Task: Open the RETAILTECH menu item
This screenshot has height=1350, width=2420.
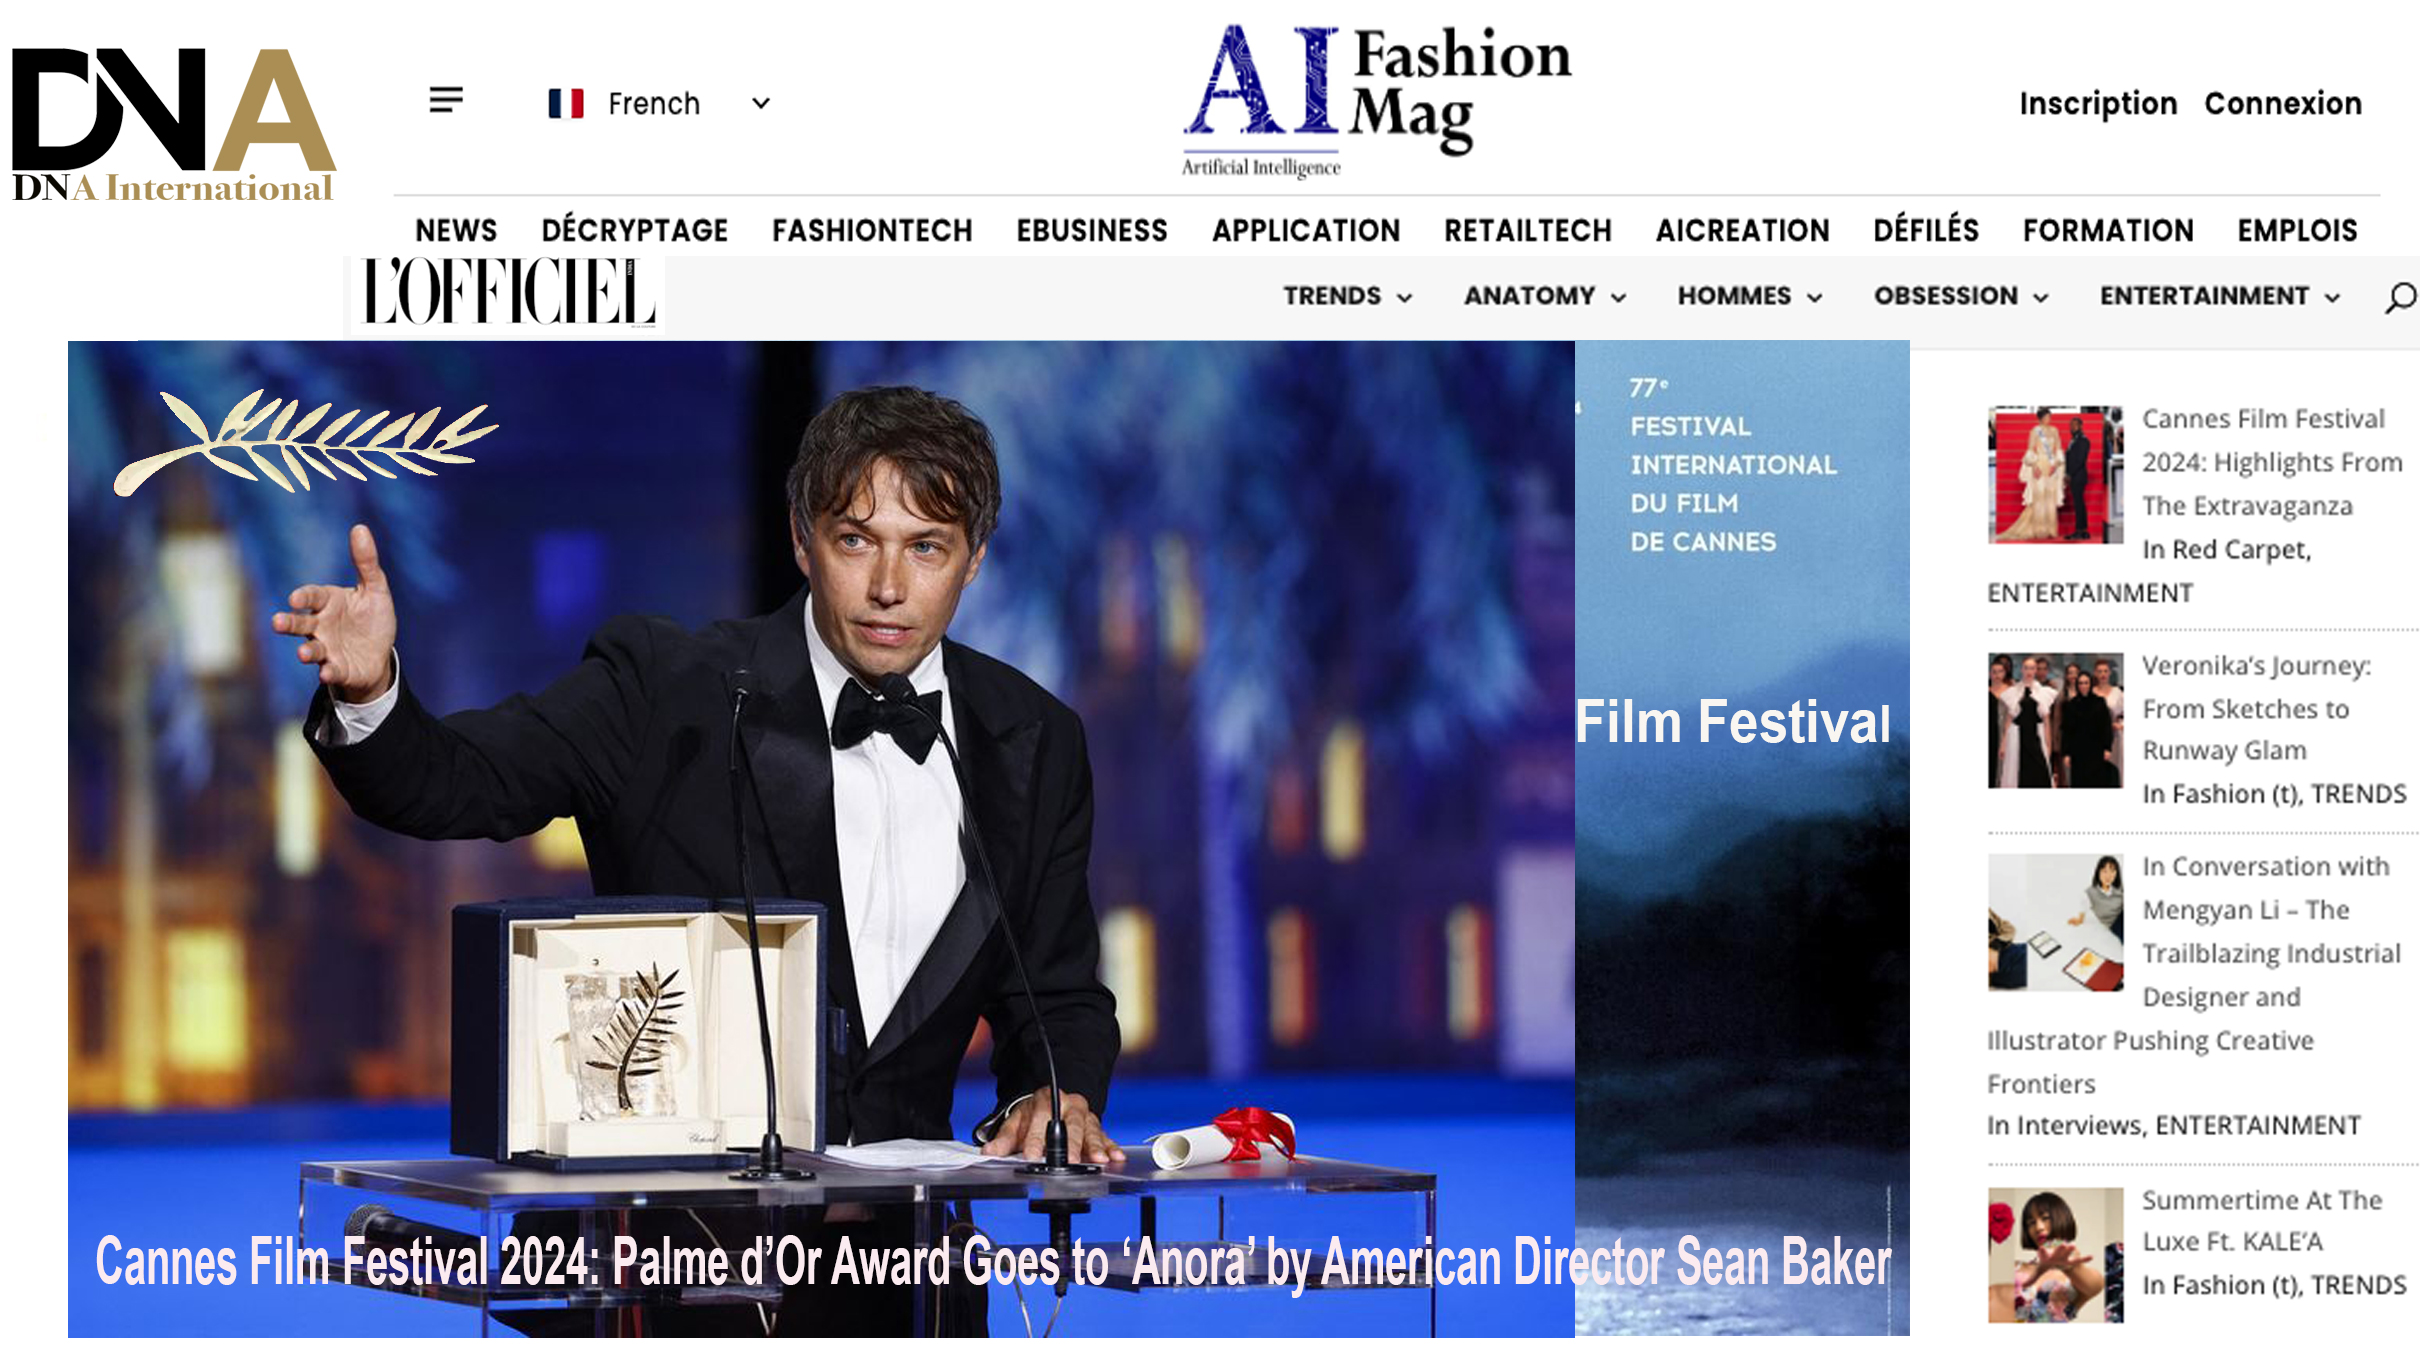Action: tap(1528, 231)
